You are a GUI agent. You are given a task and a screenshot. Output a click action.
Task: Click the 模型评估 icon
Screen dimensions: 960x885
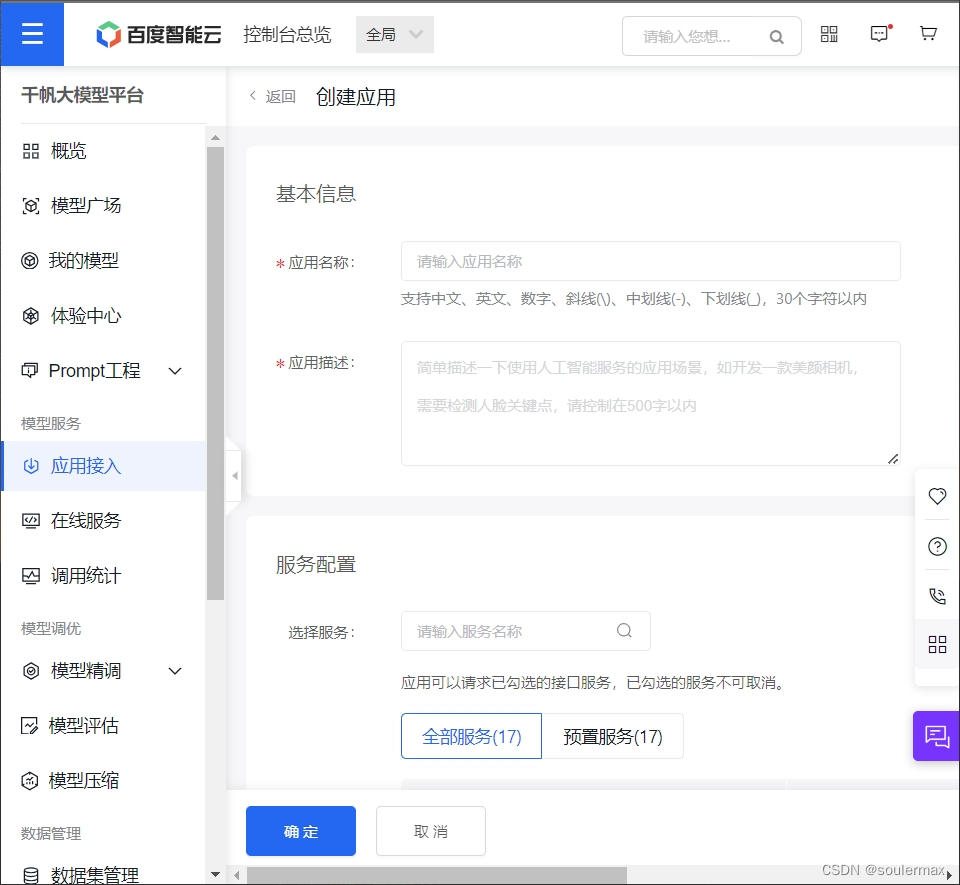pos(29,726)
